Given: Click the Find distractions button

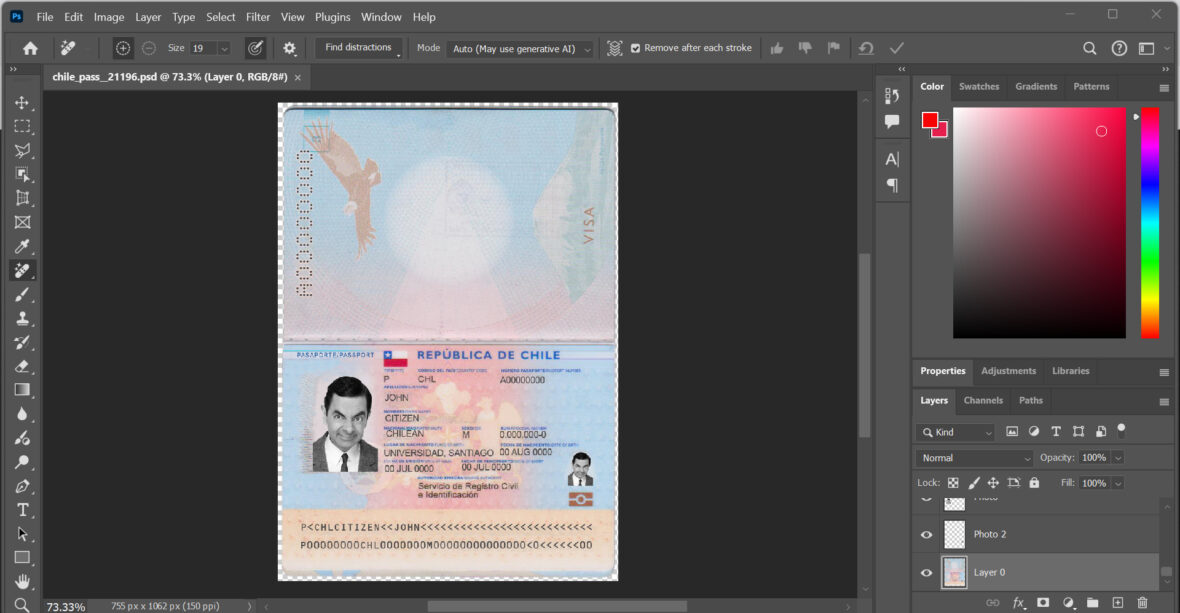Looking at the screenshot, I should point(358,47).
